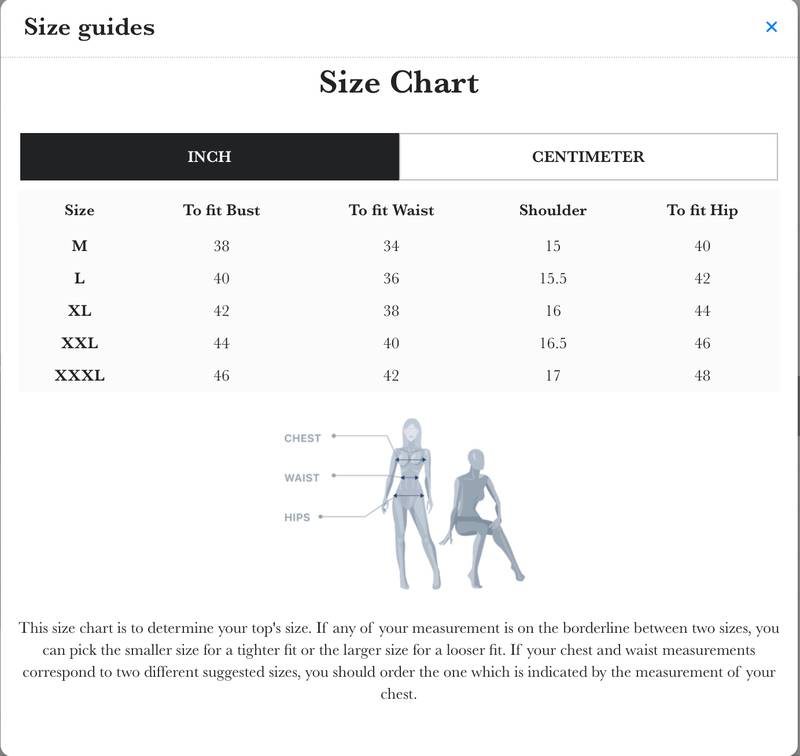Image resolution: width=800 pixels, height=756 pixels.
Task: Click the Size column header
Action: click(x=79, y=211)
